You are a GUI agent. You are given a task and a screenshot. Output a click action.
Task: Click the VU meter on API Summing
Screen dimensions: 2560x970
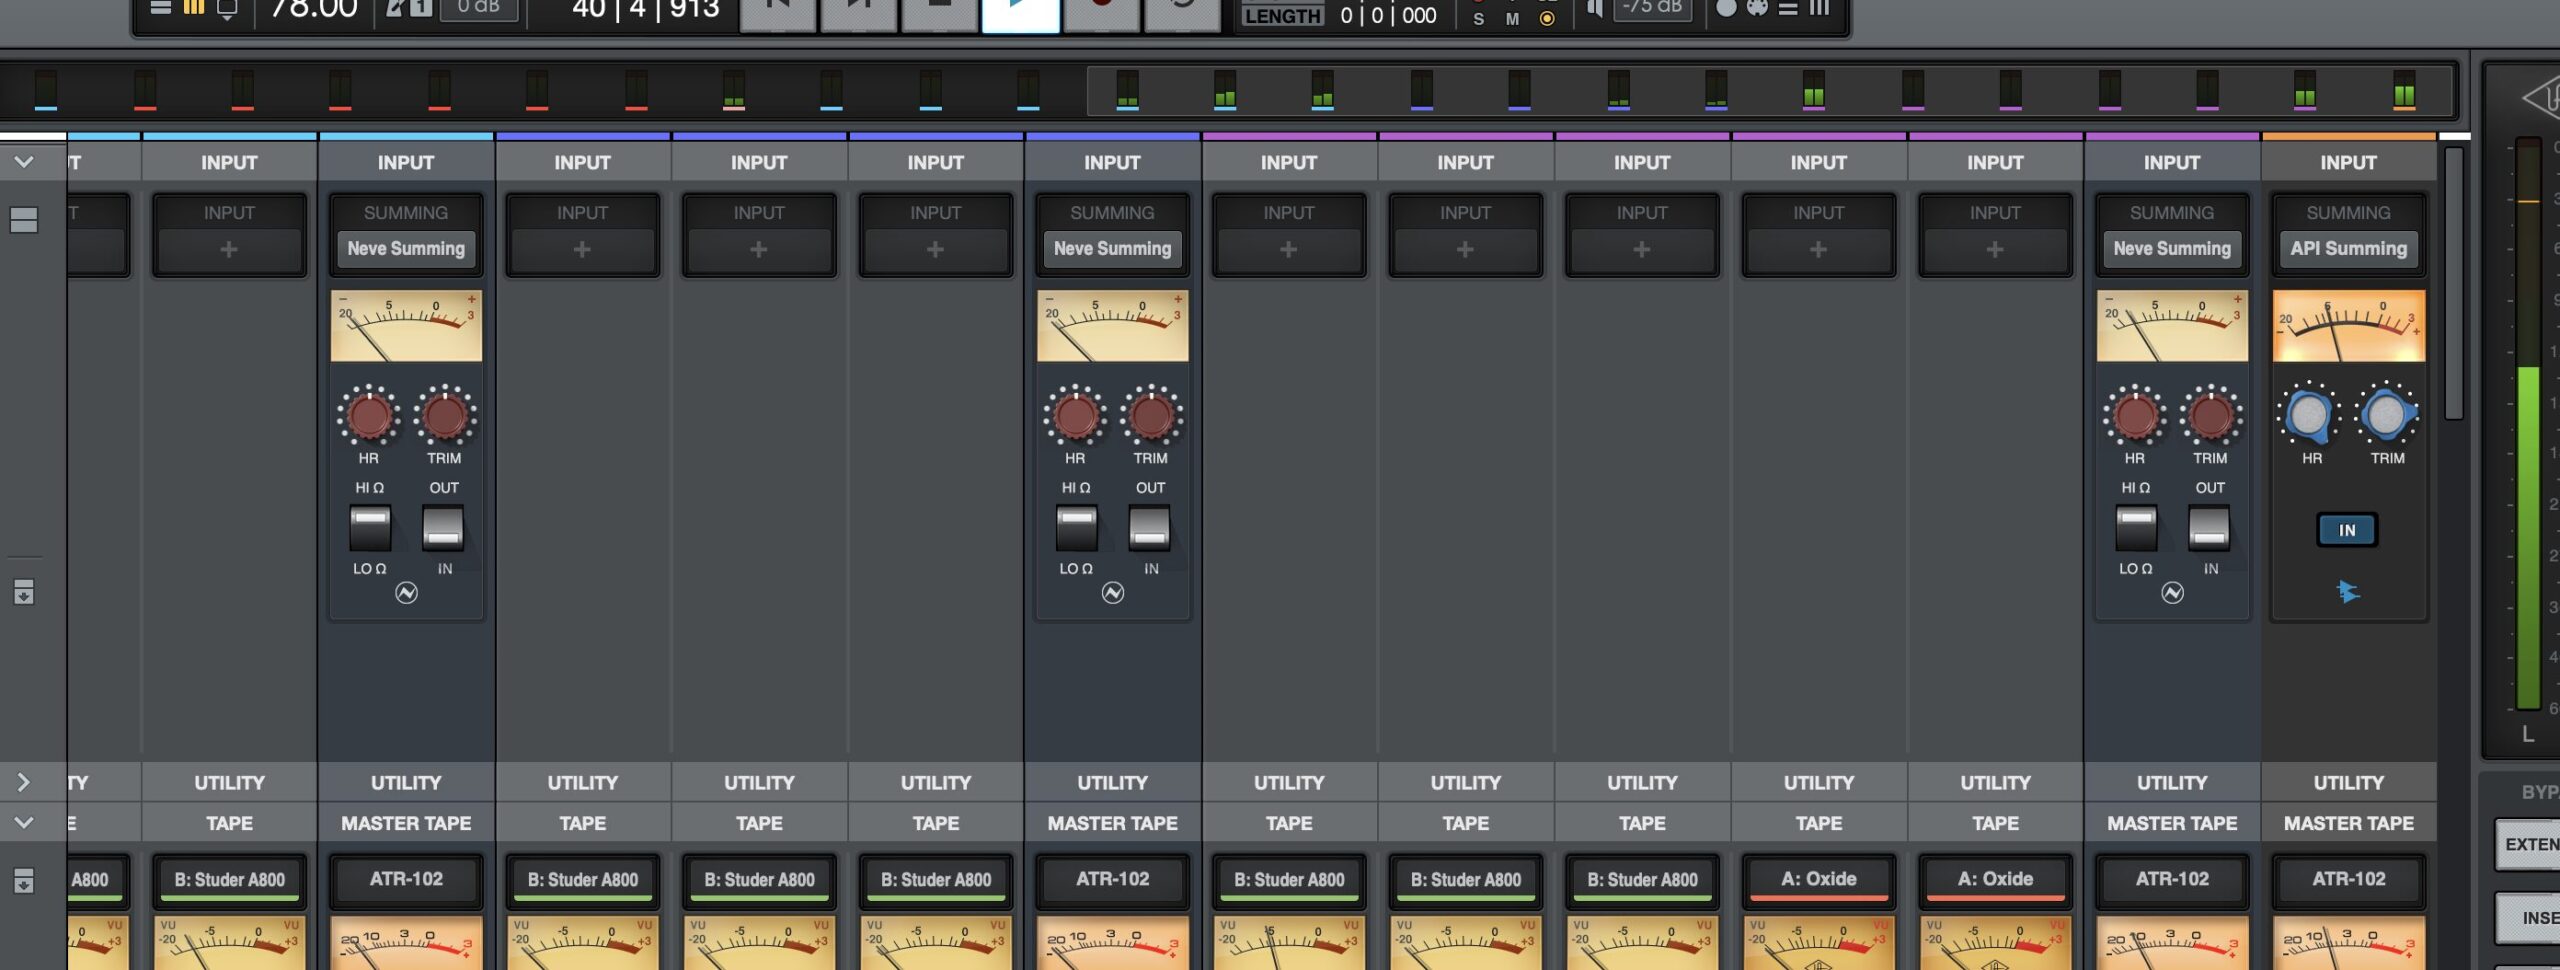coord(2348,326)
